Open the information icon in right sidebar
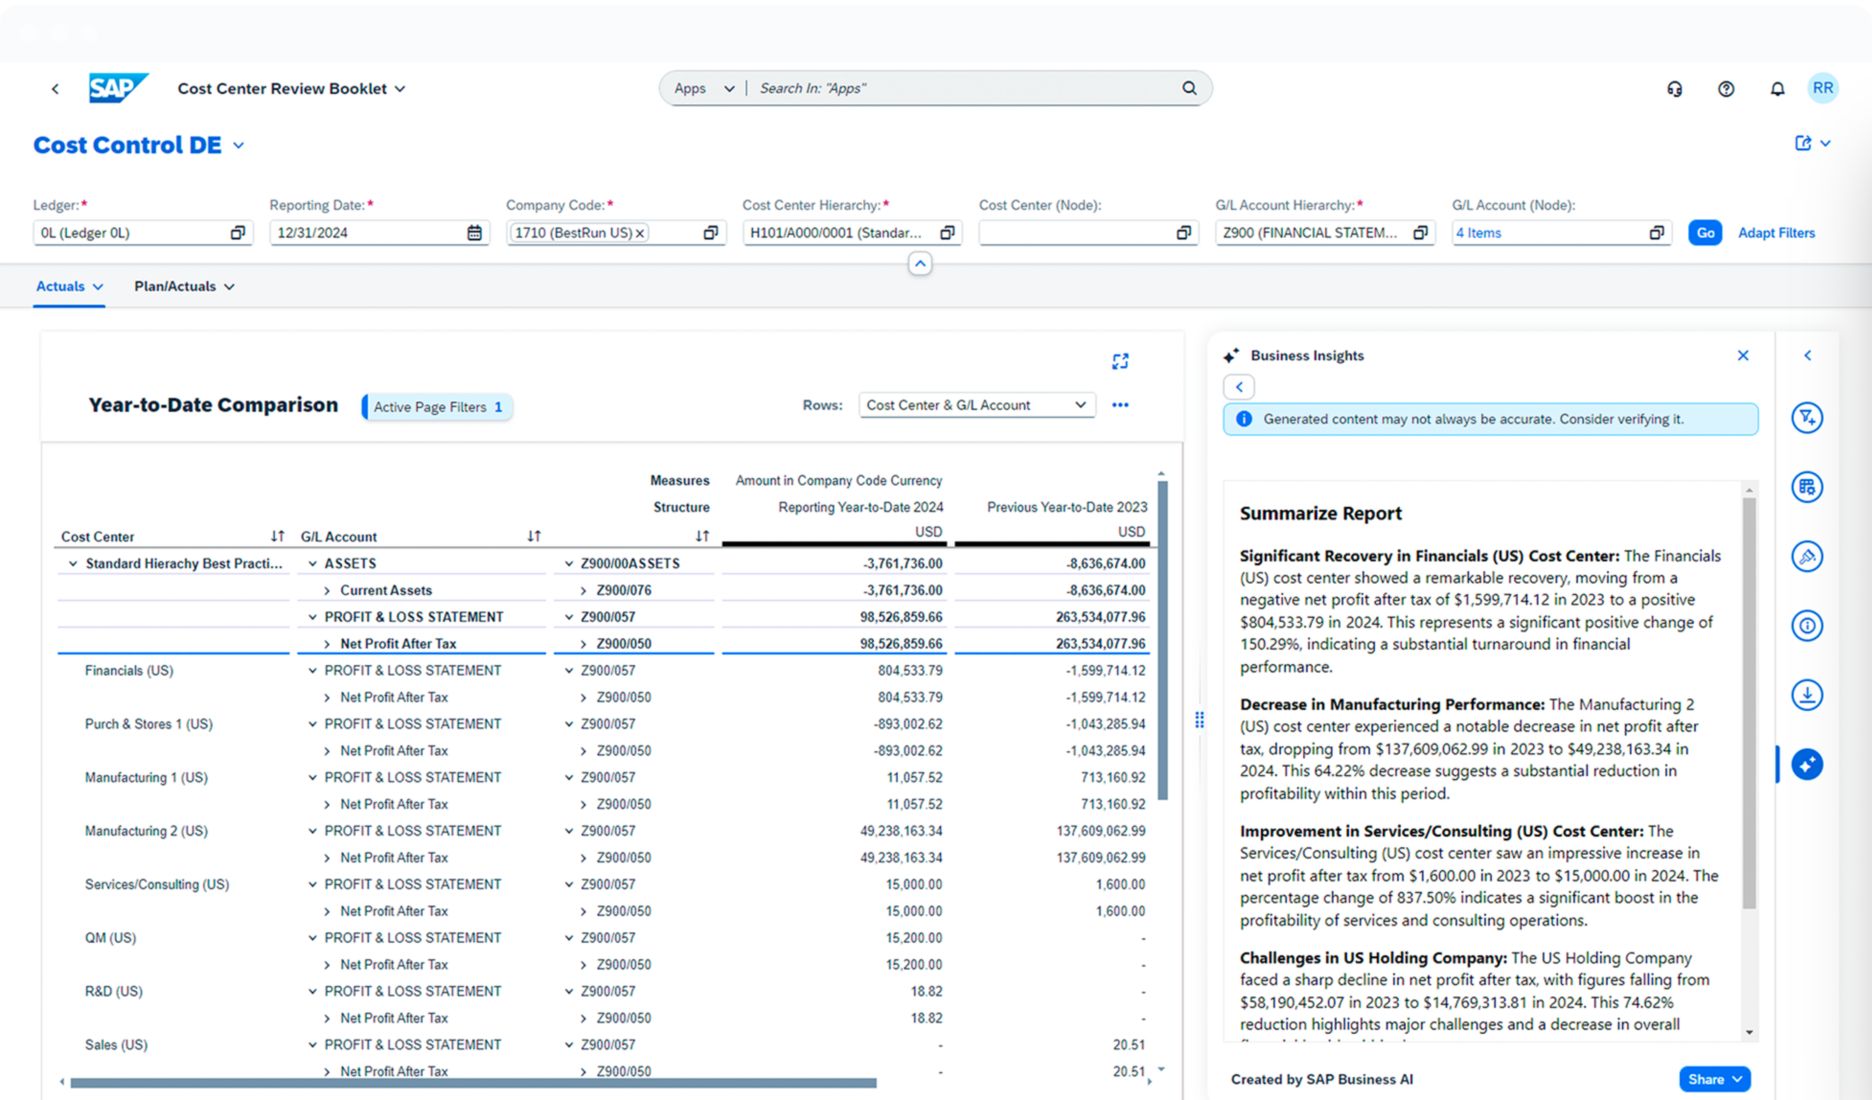1872x1100 pixels. pyautogui.click(x=1806, y=626)
